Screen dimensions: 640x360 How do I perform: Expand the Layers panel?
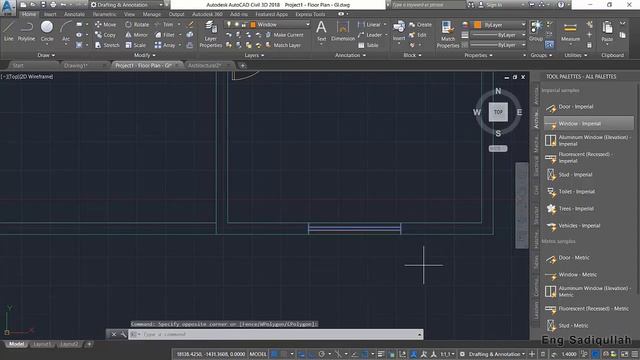pyautogui.click(x=254, y=55)
